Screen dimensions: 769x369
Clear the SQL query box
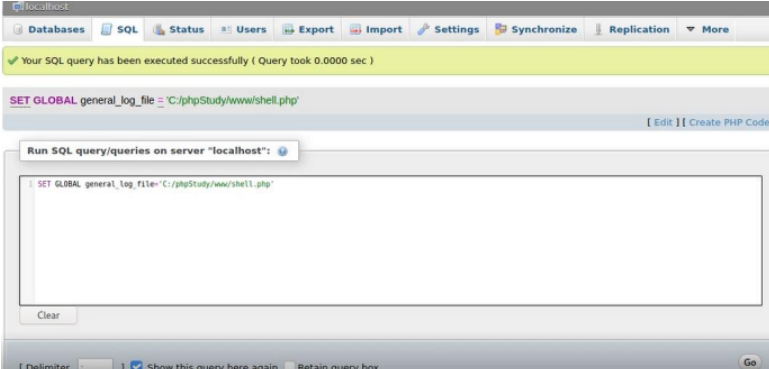click(x=48, y=316)
